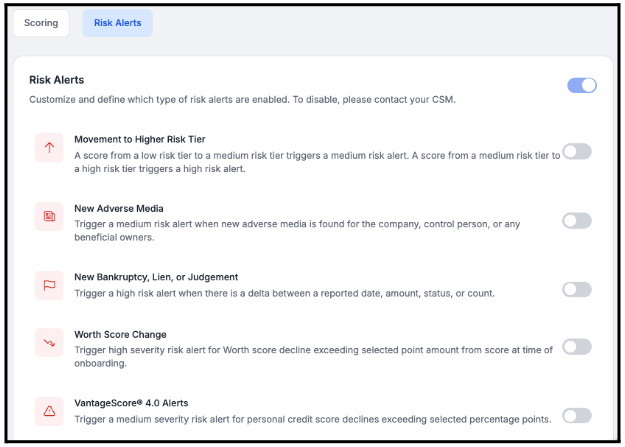This screenshot has height=447, width=625.
Task: Turn on New Adverse Media alerts
Action: pos(576,220)
